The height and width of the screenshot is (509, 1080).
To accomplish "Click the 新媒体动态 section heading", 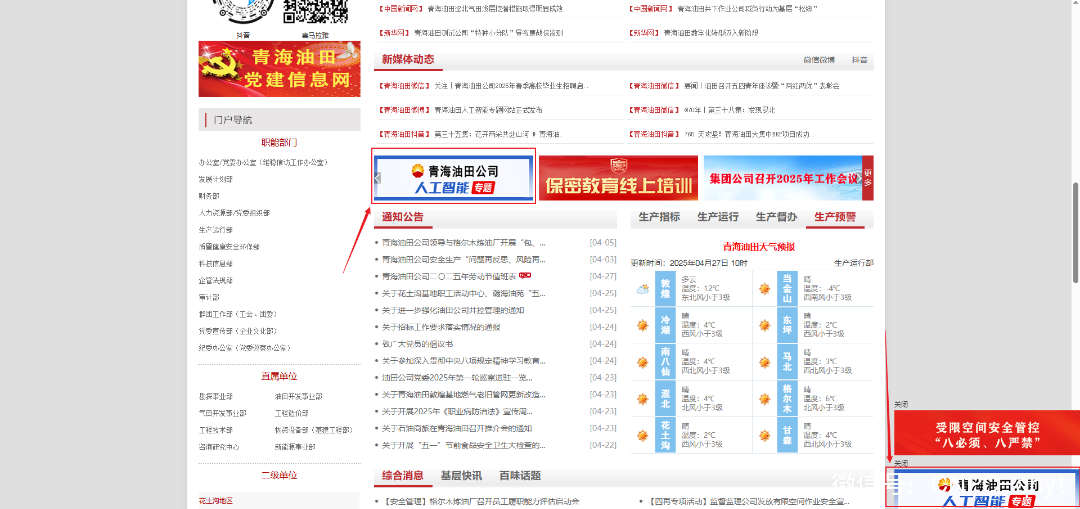I will (408, 60).
